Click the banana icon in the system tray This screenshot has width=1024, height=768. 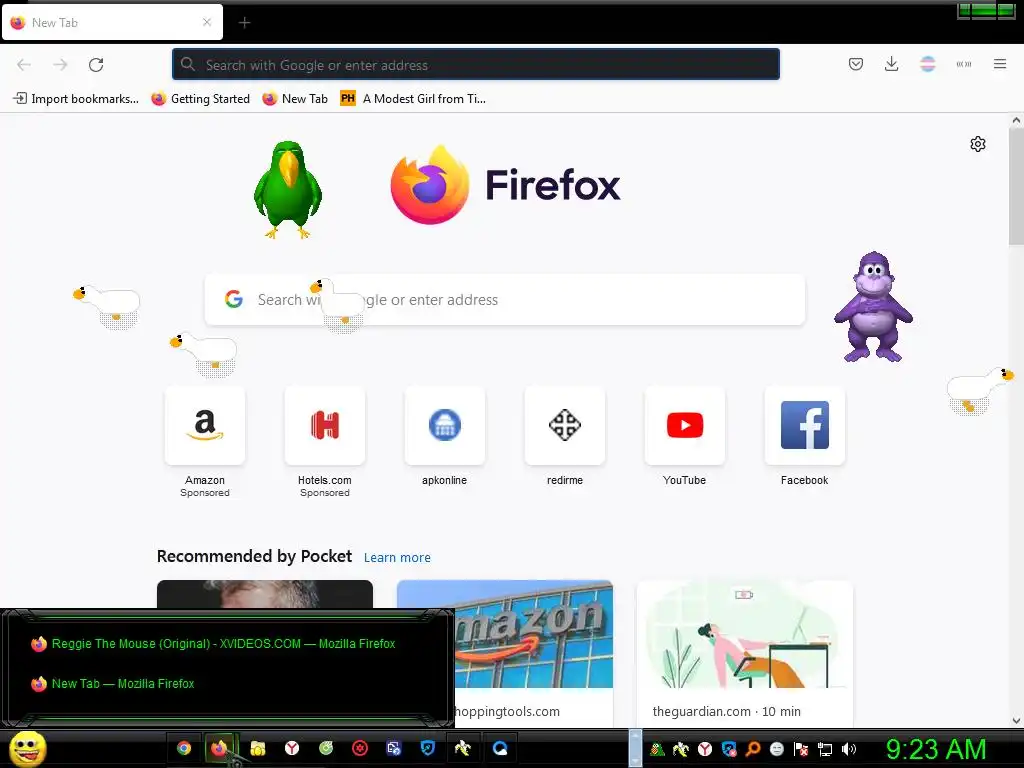click(x=681, y=750)
